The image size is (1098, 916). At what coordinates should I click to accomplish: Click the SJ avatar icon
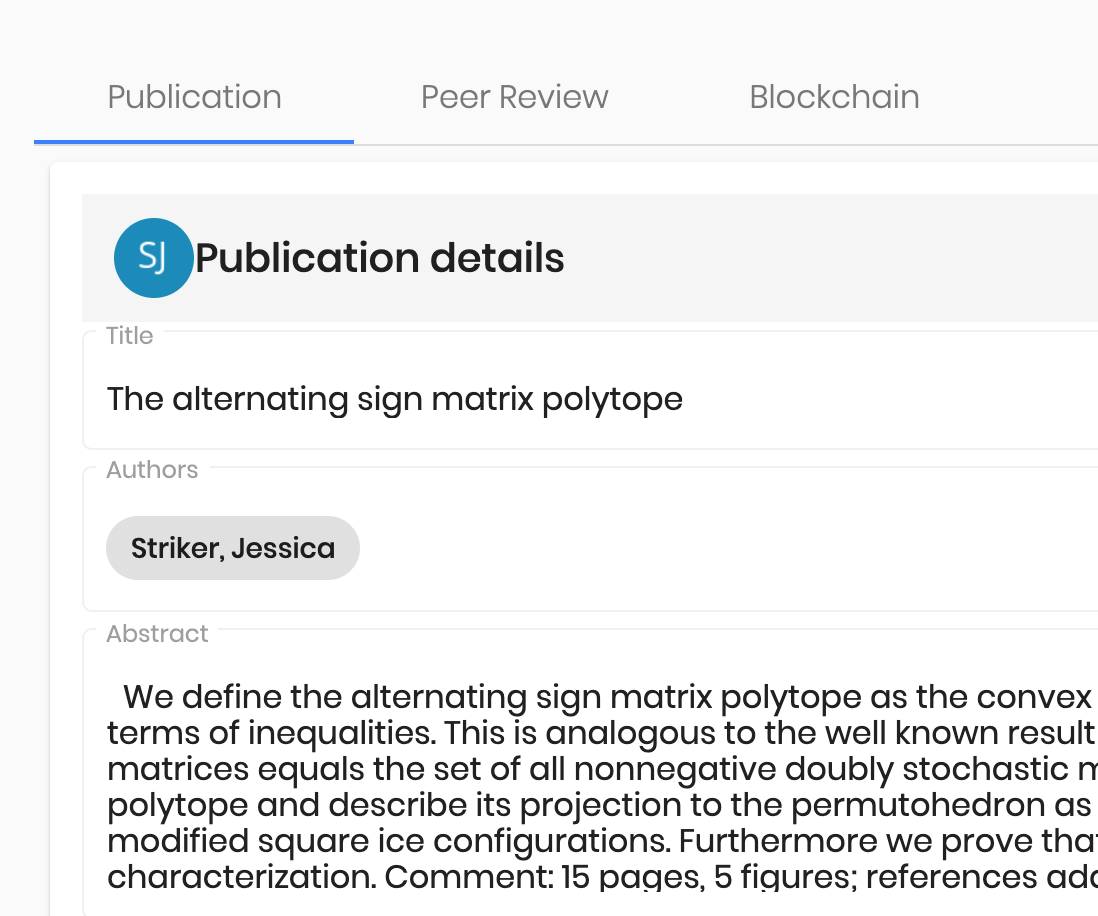click(153, 258)
